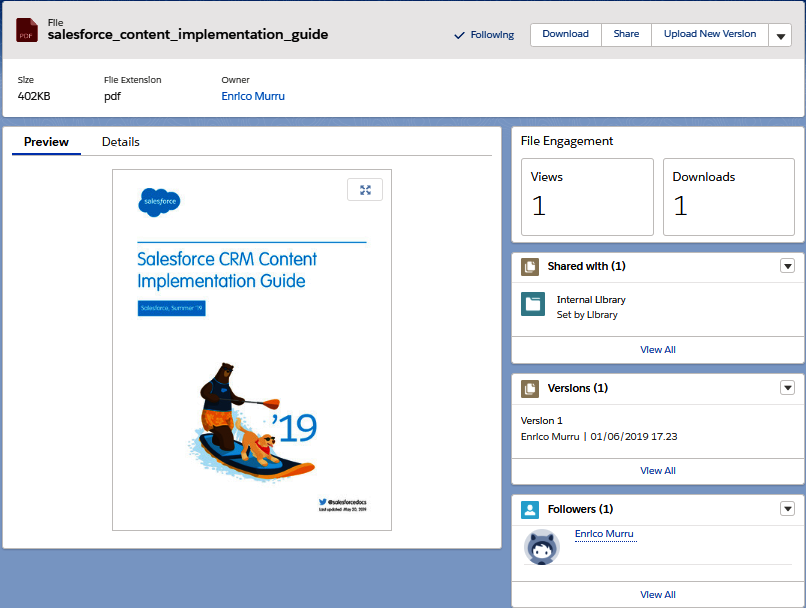Click View All under Shared with
This screenshot has height=608, width=806.
(x=658, y=350)
